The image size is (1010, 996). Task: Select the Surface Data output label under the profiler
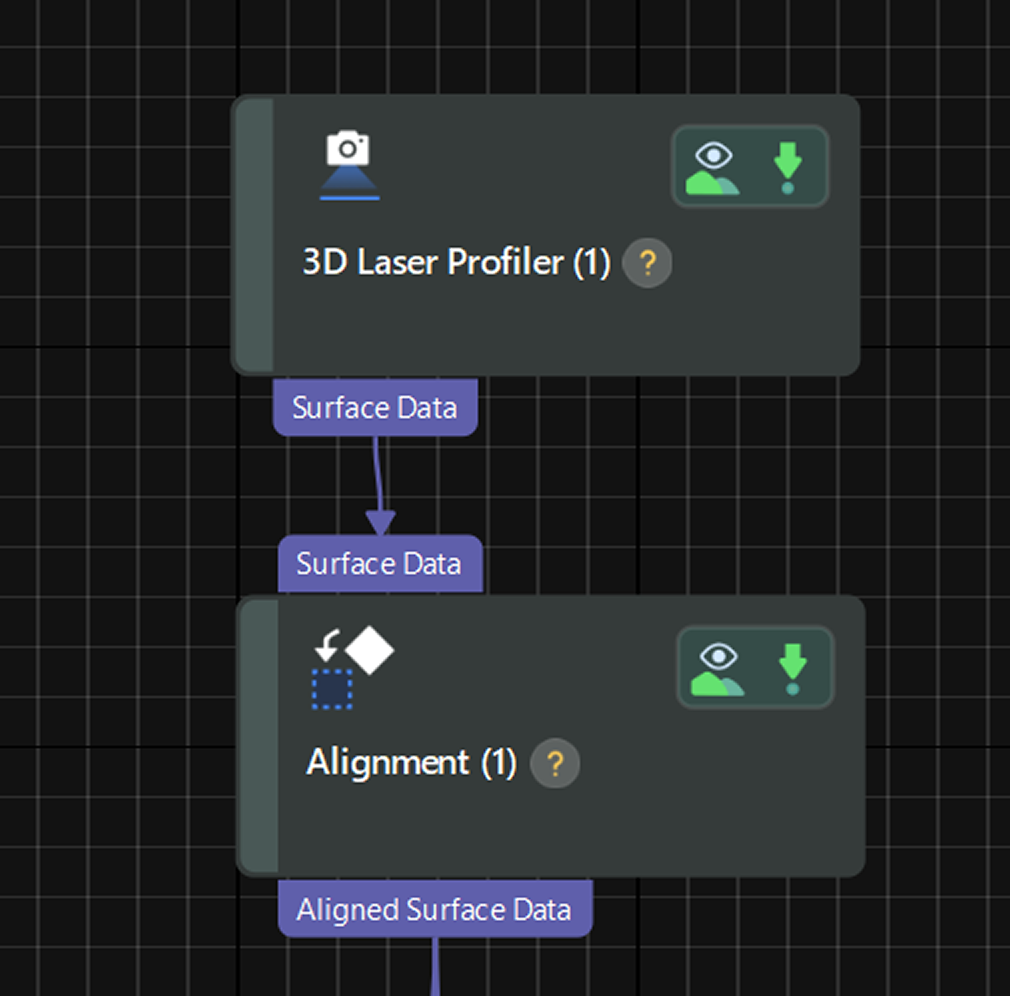375,407
